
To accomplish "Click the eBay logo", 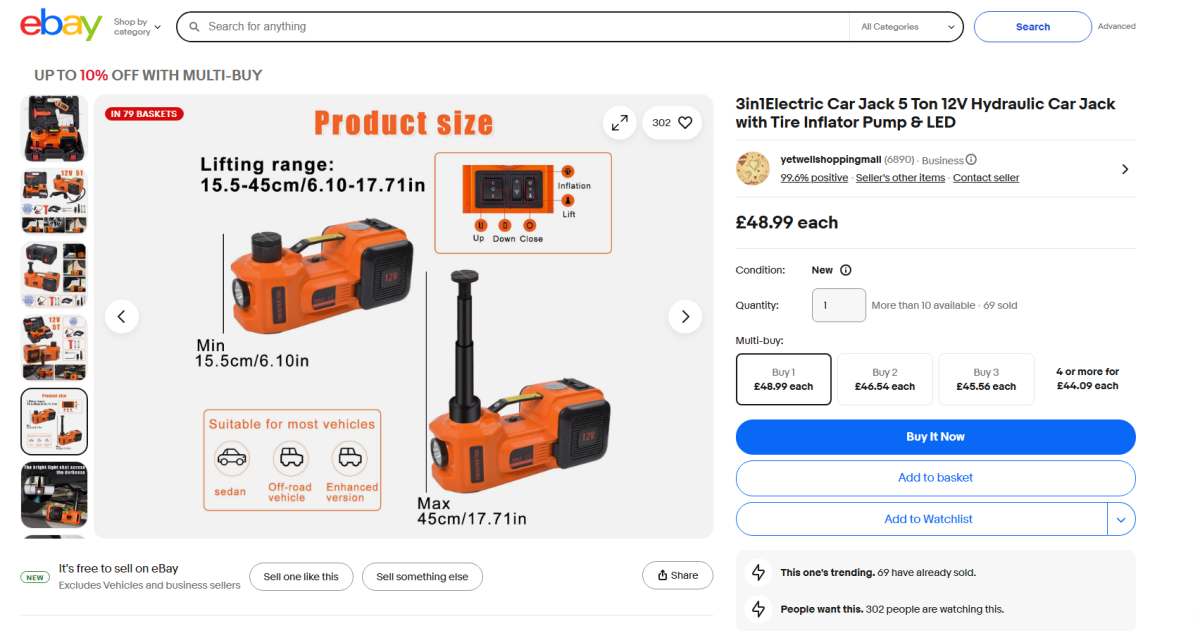I will [61, 25].
